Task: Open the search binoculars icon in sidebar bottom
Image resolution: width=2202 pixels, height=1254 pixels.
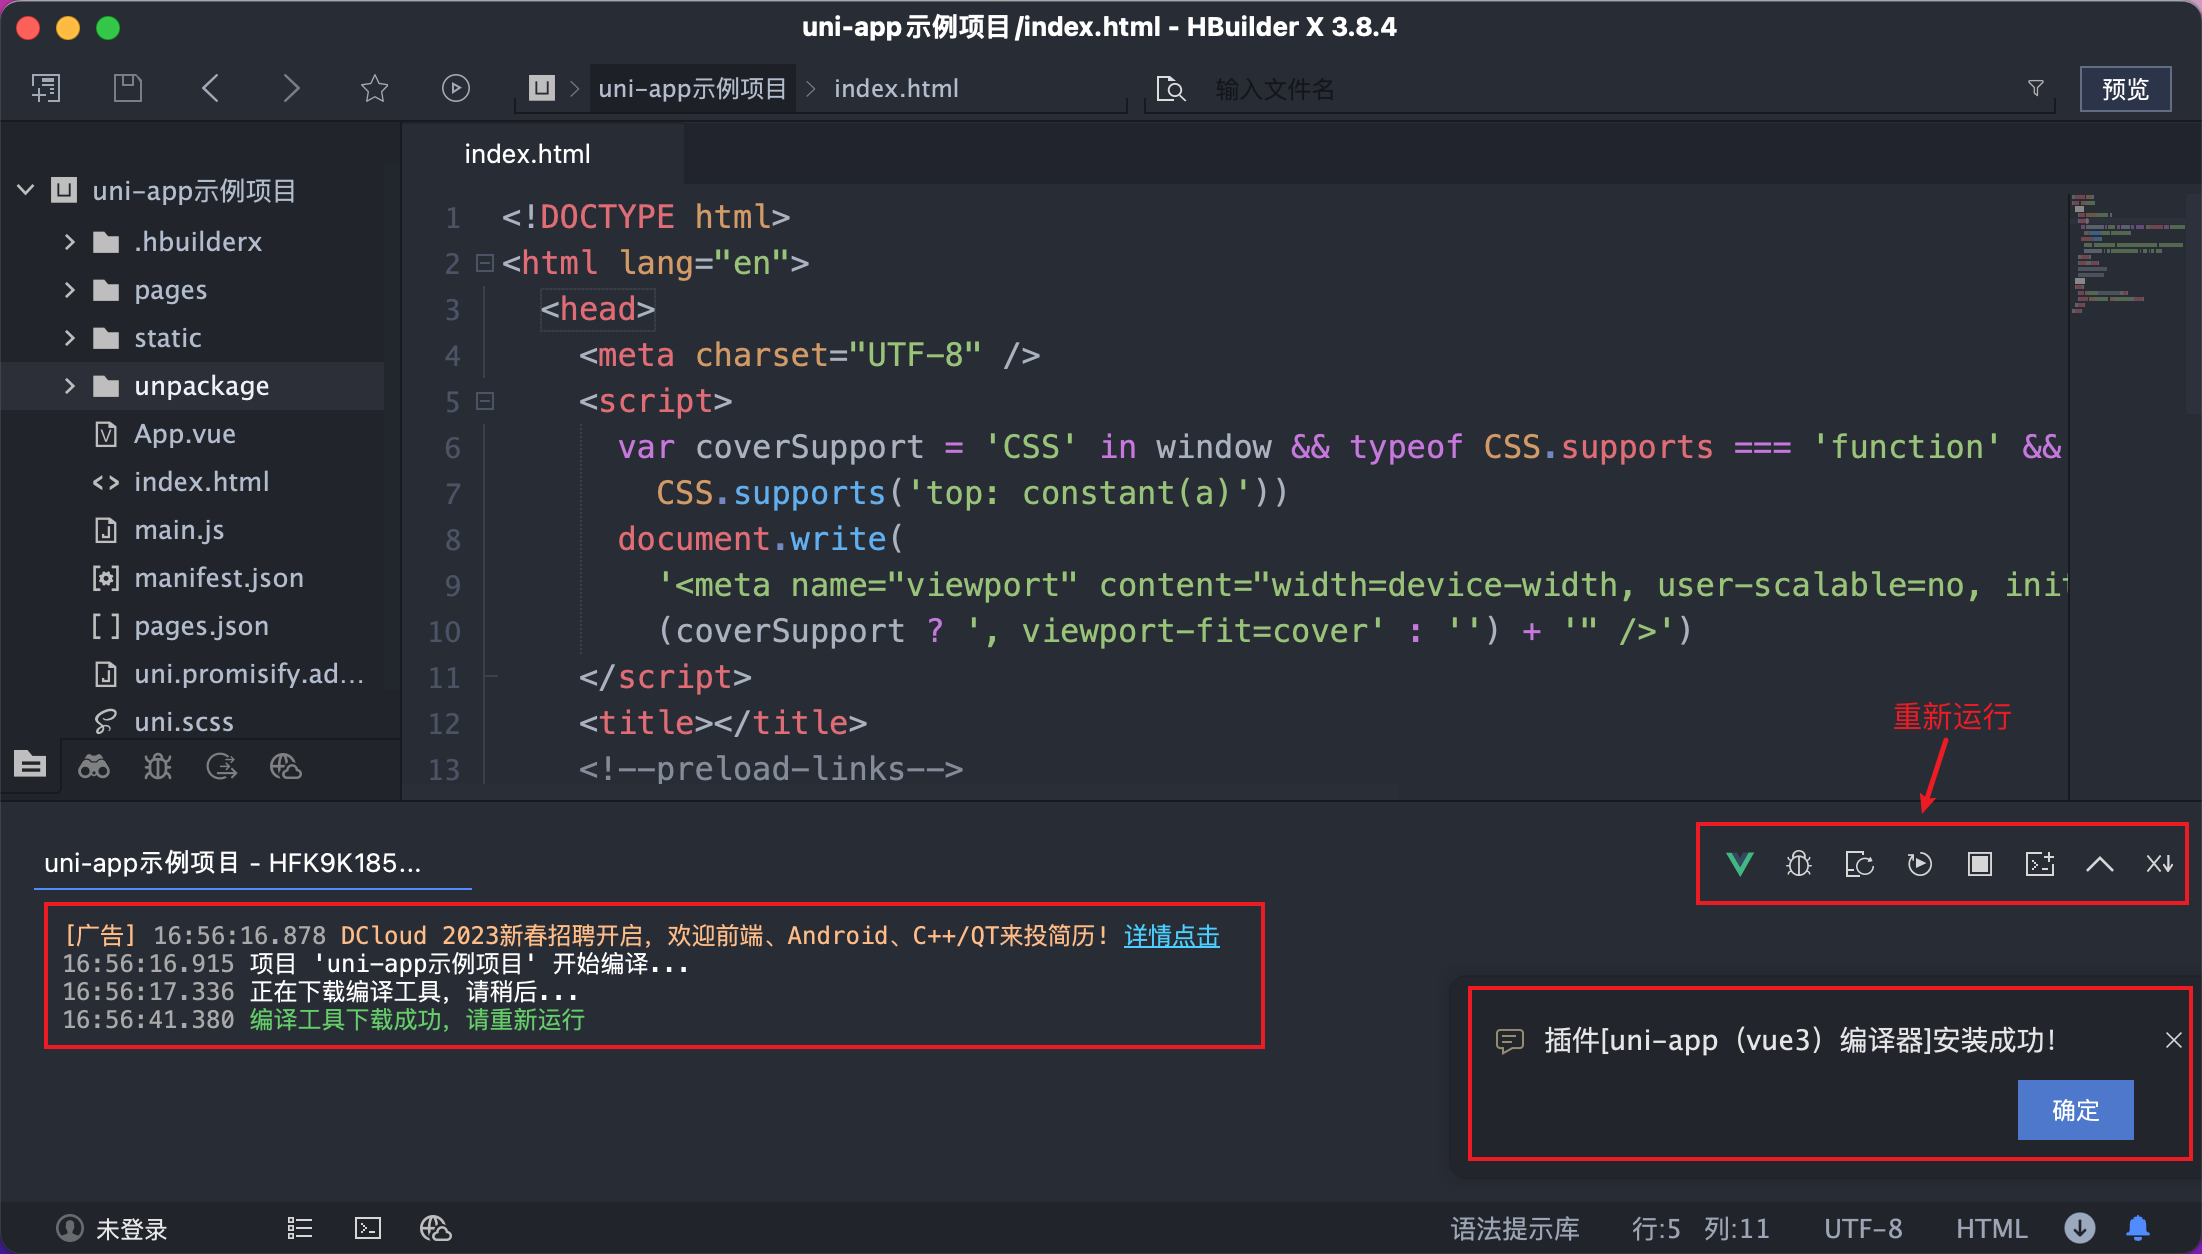Action: pos(94,767)
